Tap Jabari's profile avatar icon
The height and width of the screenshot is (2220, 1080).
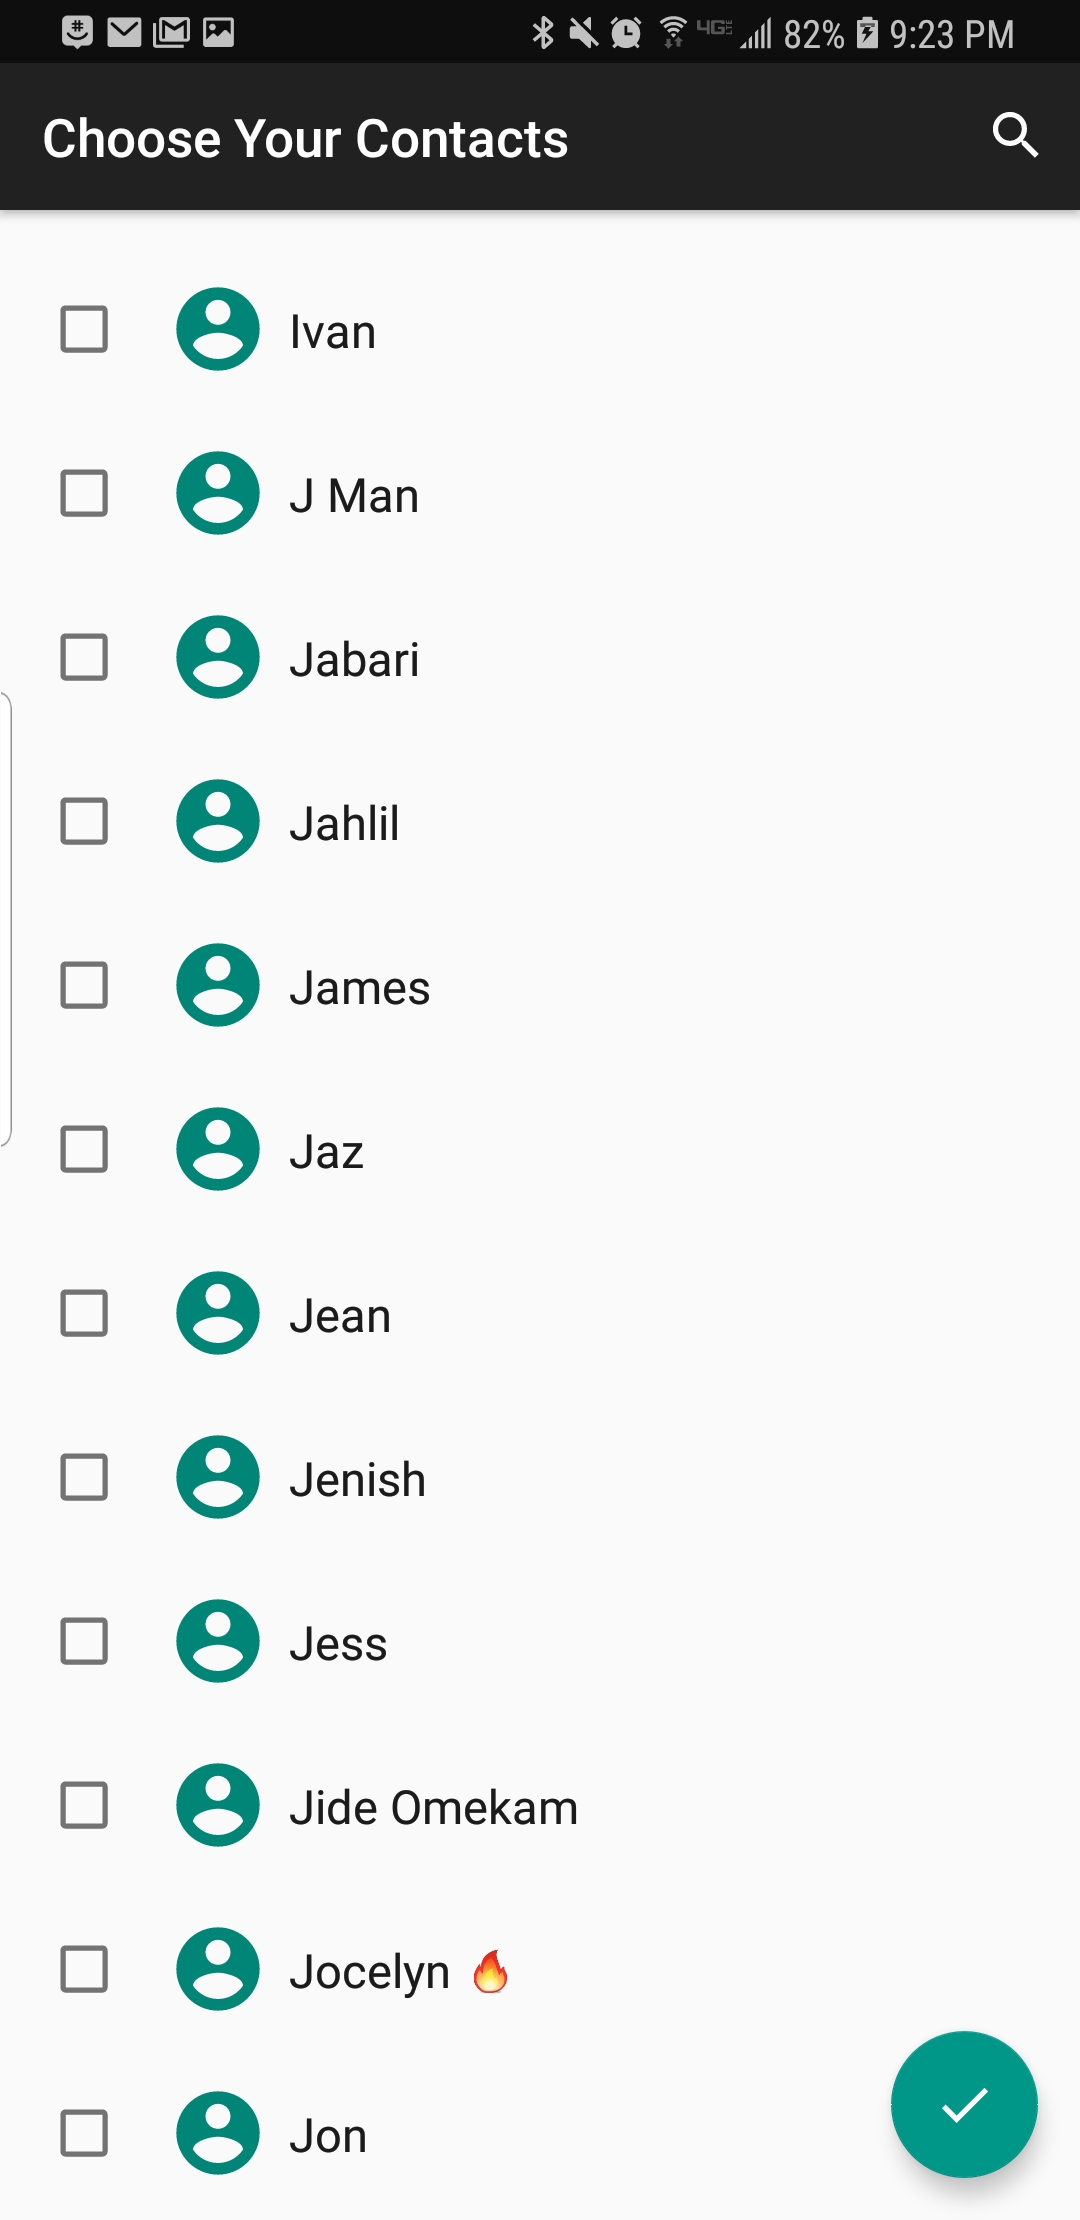pos(218,657)
